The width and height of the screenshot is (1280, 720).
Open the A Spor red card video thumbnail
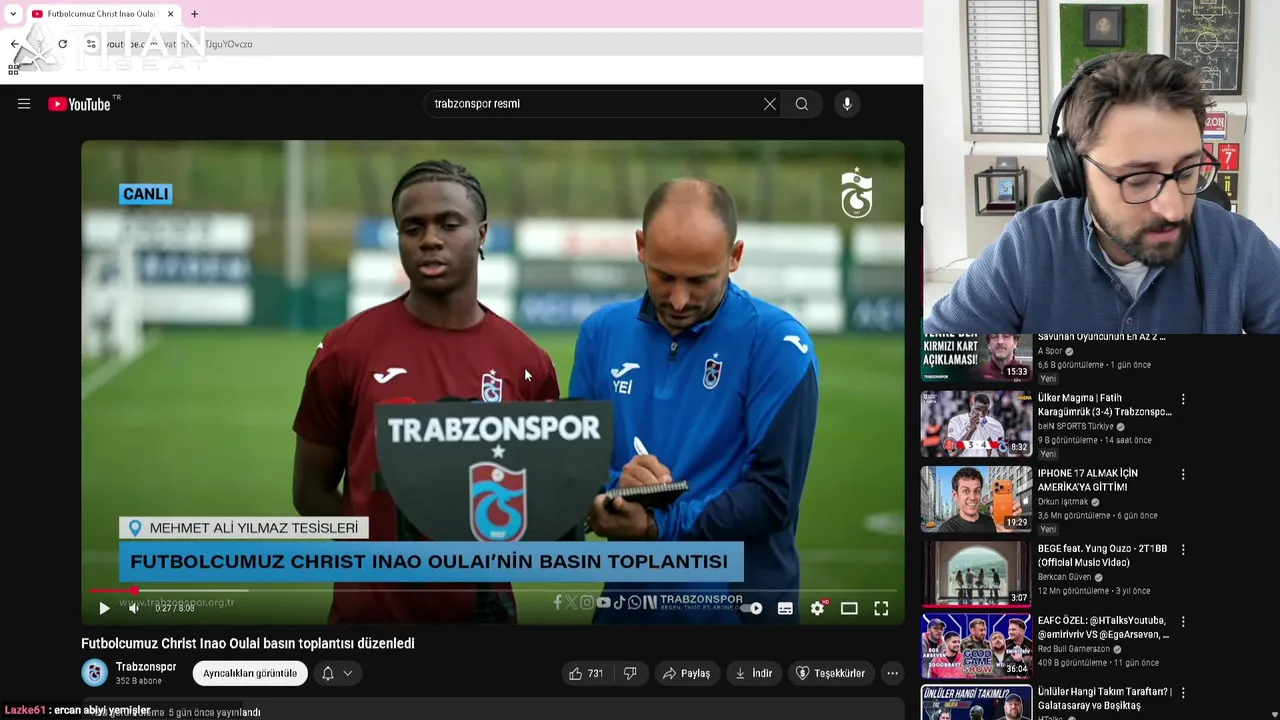point(976,357)
